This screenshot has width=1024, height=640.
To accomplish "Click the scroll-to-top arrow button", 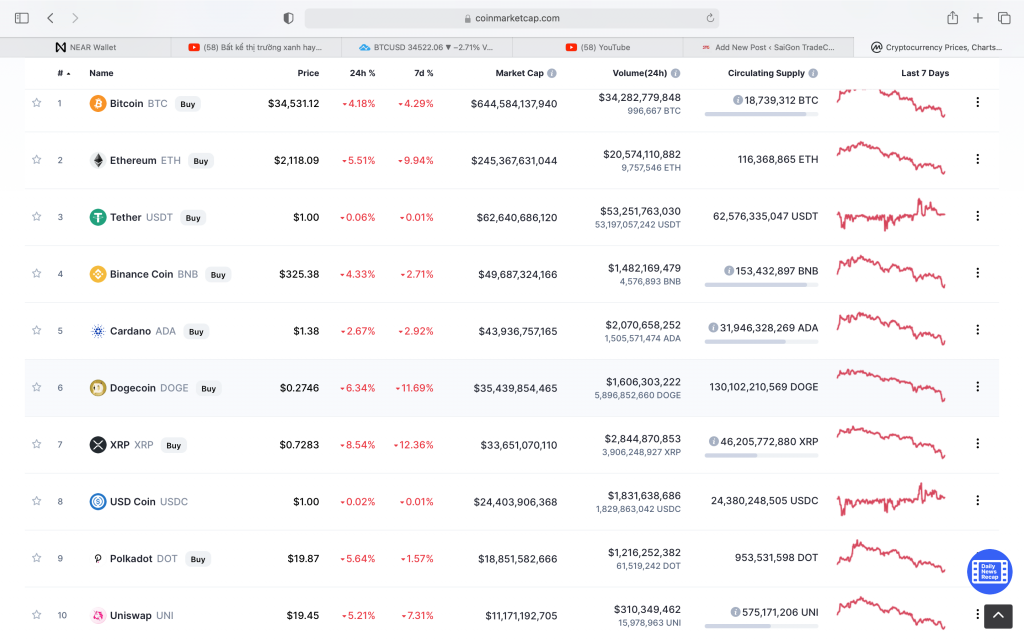I will click(x=998, y=616).
